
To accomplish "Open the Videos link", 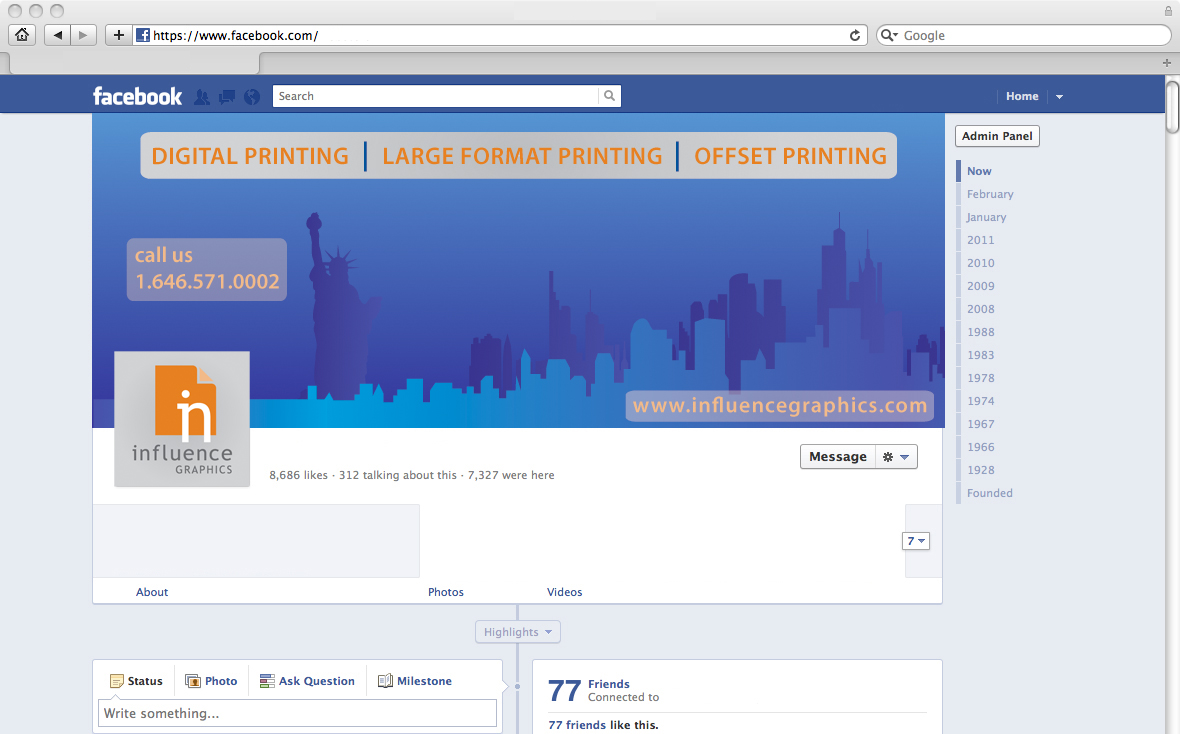I will (564, 592).
